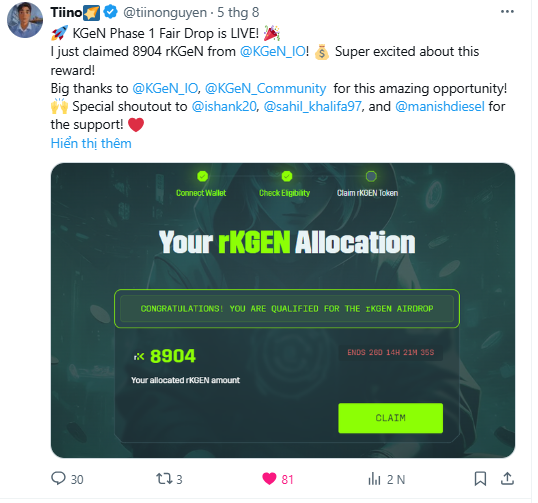This screenshot has height=503, width=538.
Task: Follow the @manishdiesel mention link
Action: pyautogui.click(x=440, y=107)
